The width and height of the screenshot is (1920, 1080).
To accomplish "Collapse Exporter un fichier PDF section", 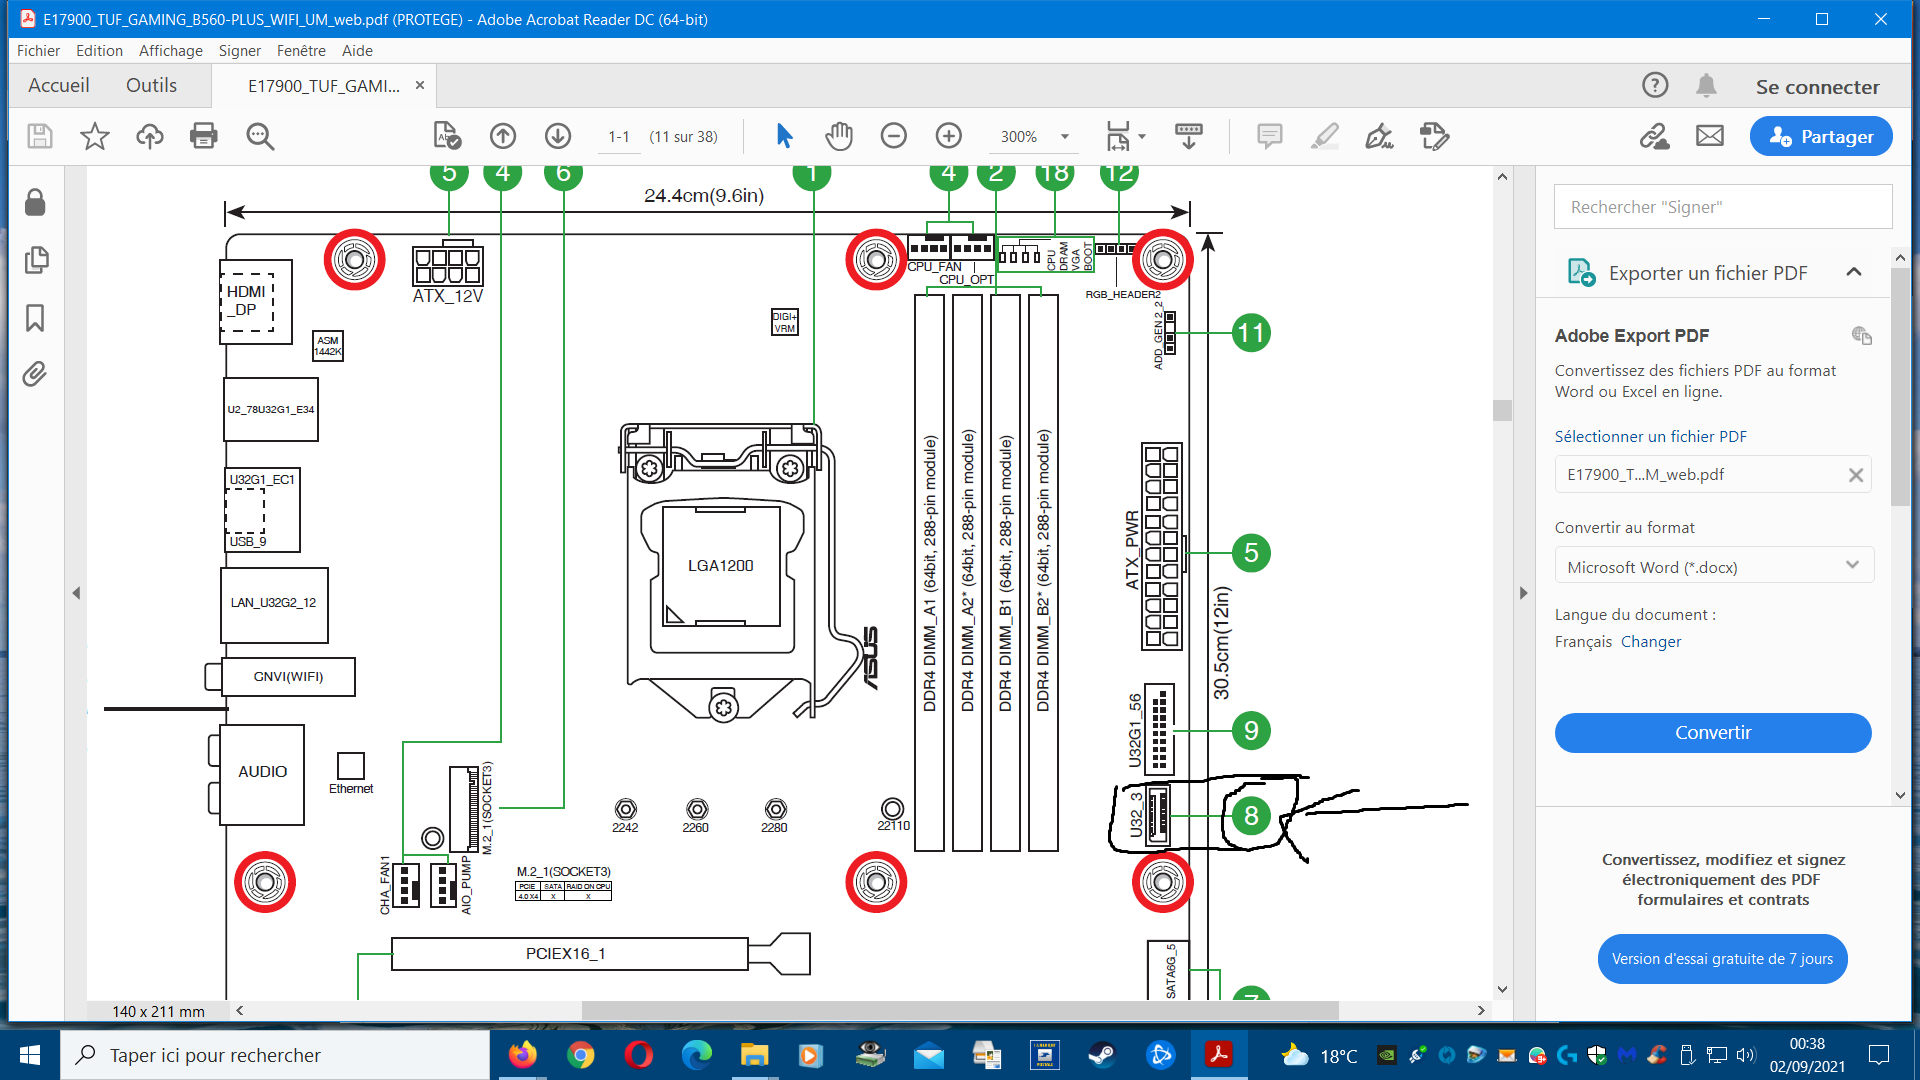I will click(x=1853, y=272).
